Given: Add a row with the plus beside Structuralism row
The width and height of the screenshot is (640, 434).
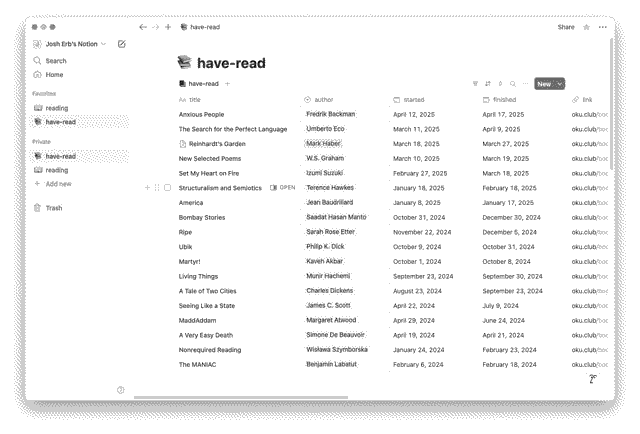Looking at the screenshot, I should coord(147,188).
